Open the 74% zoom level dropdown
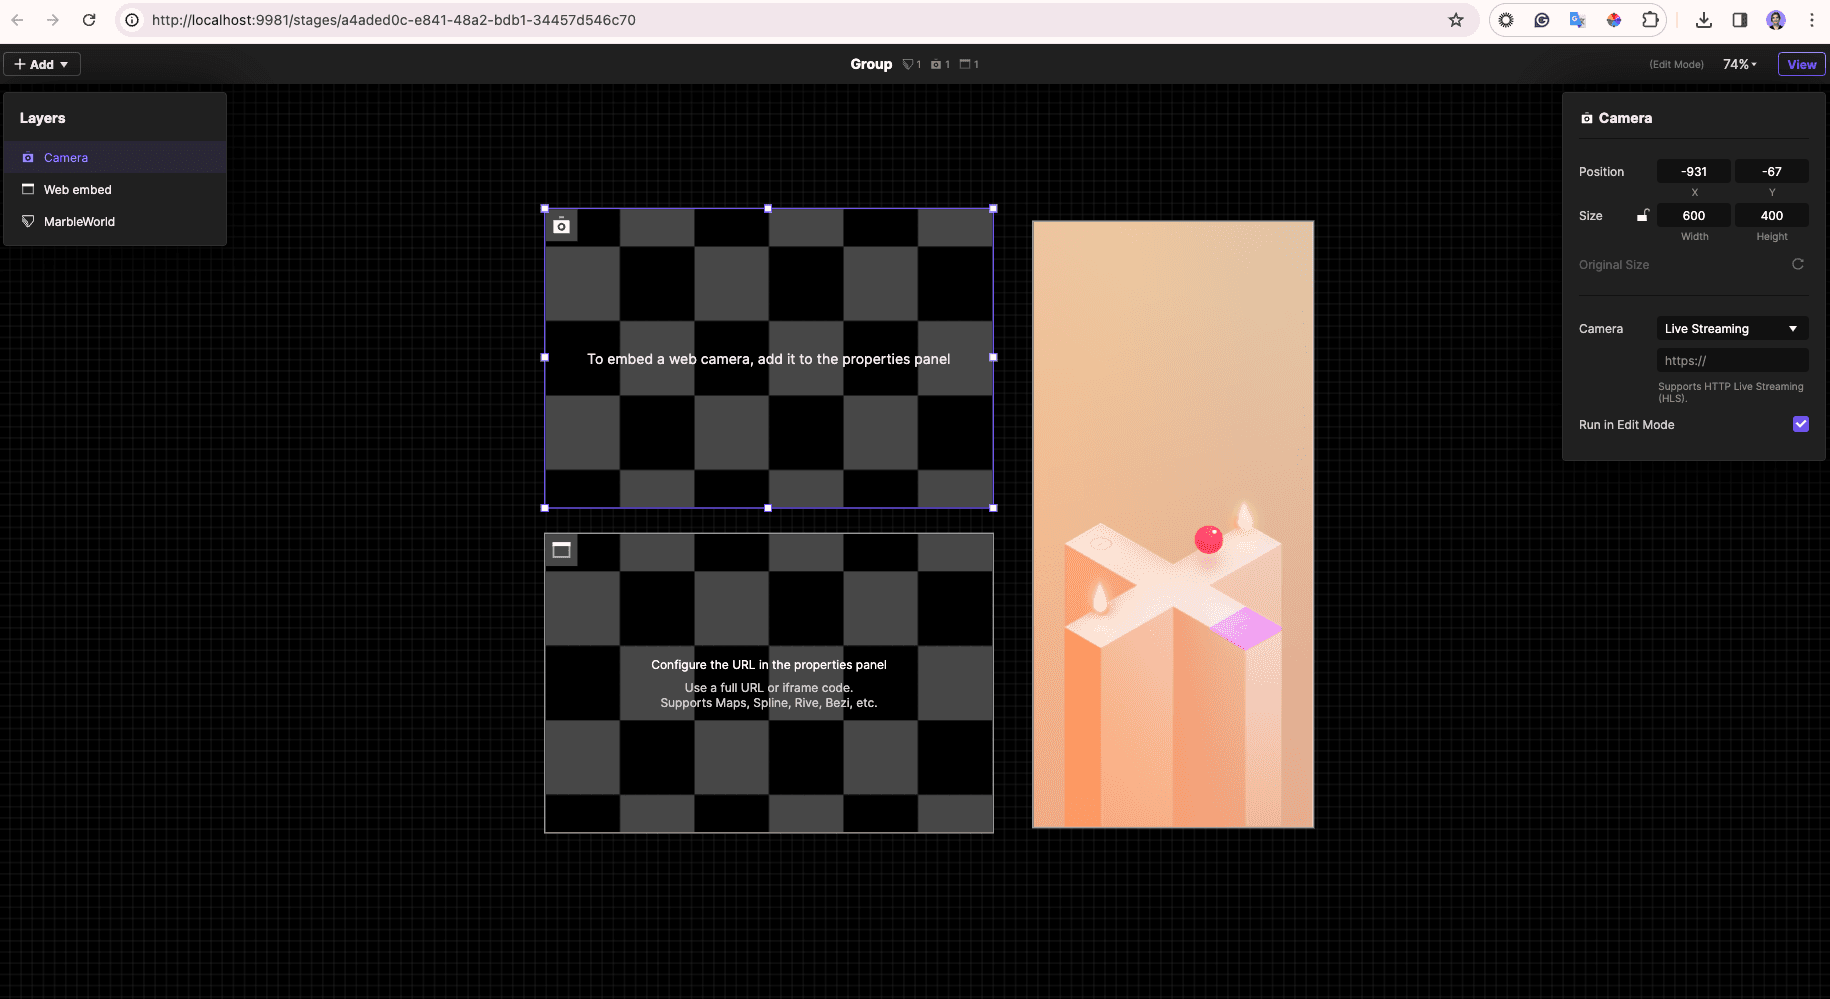 (x=1740, y=64)
